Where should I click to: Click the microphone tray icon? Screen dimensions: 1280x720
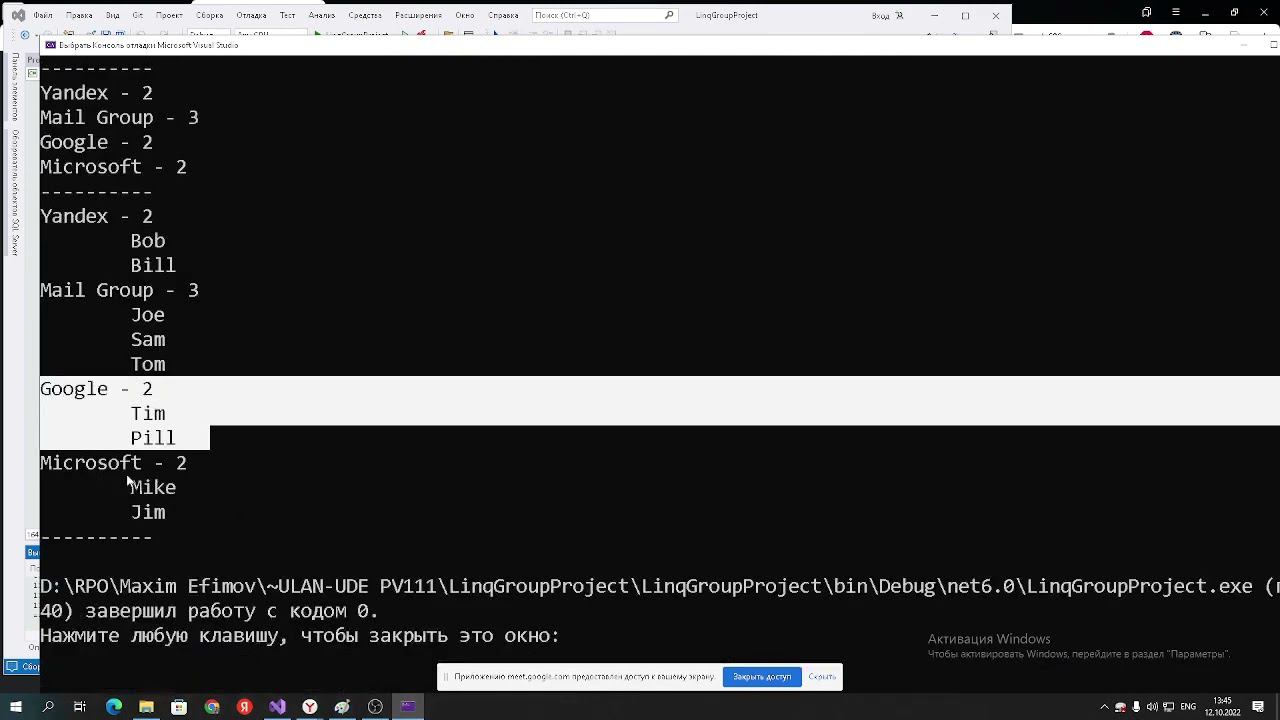pyautogui.click(x=1136, y=707)
